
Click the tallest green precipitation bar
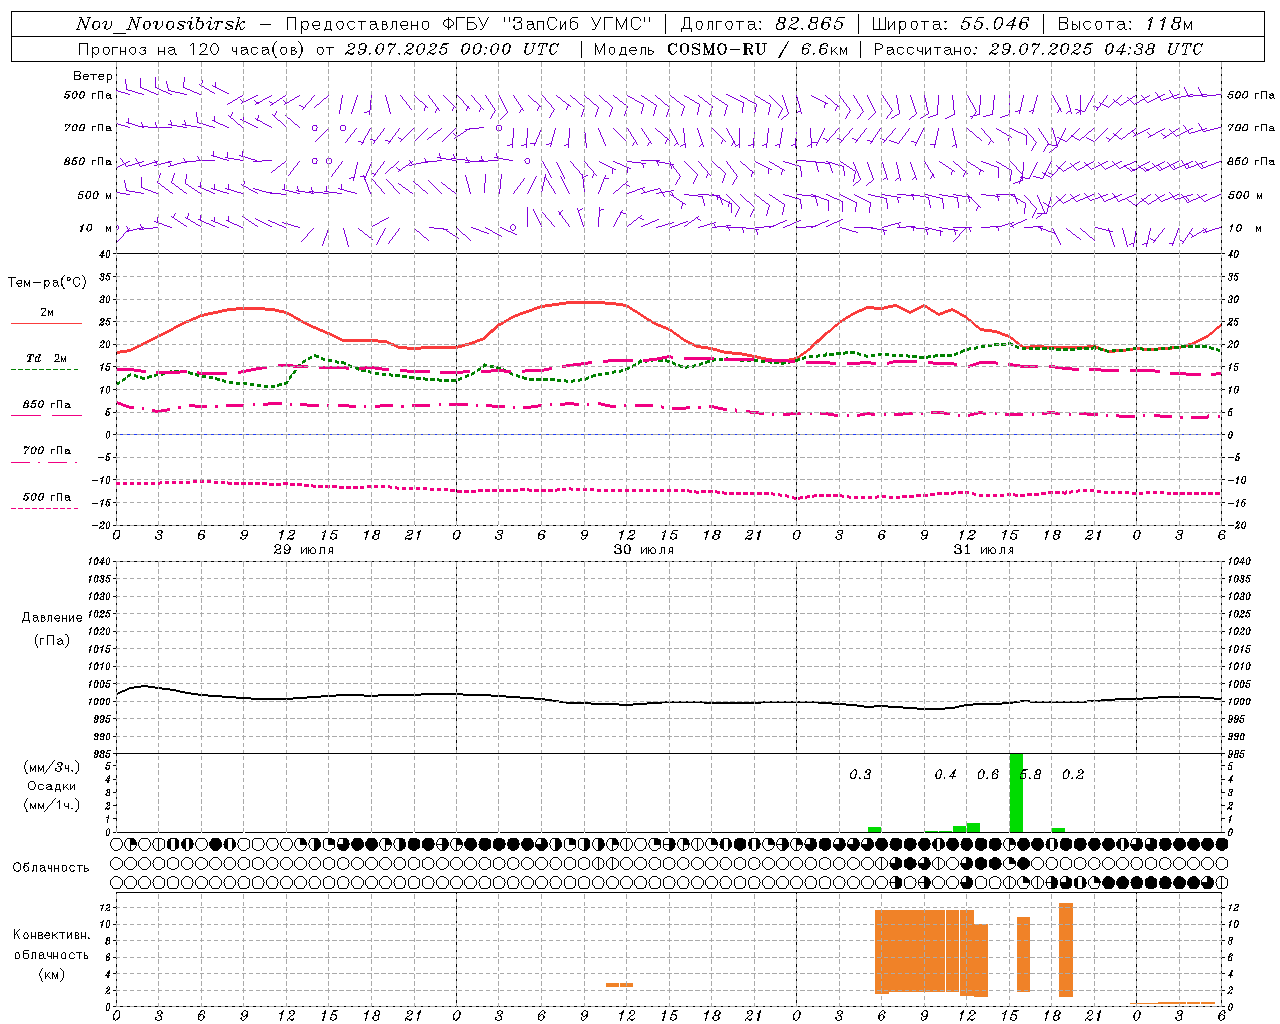[x=1016, y=792]
